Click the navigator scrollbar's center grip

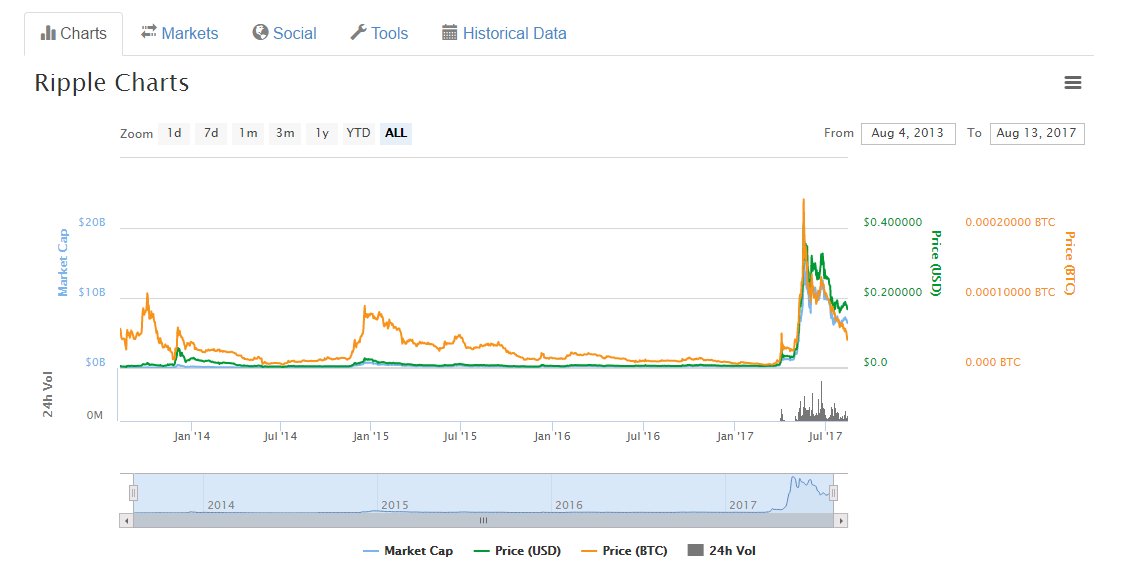(483, 520)
